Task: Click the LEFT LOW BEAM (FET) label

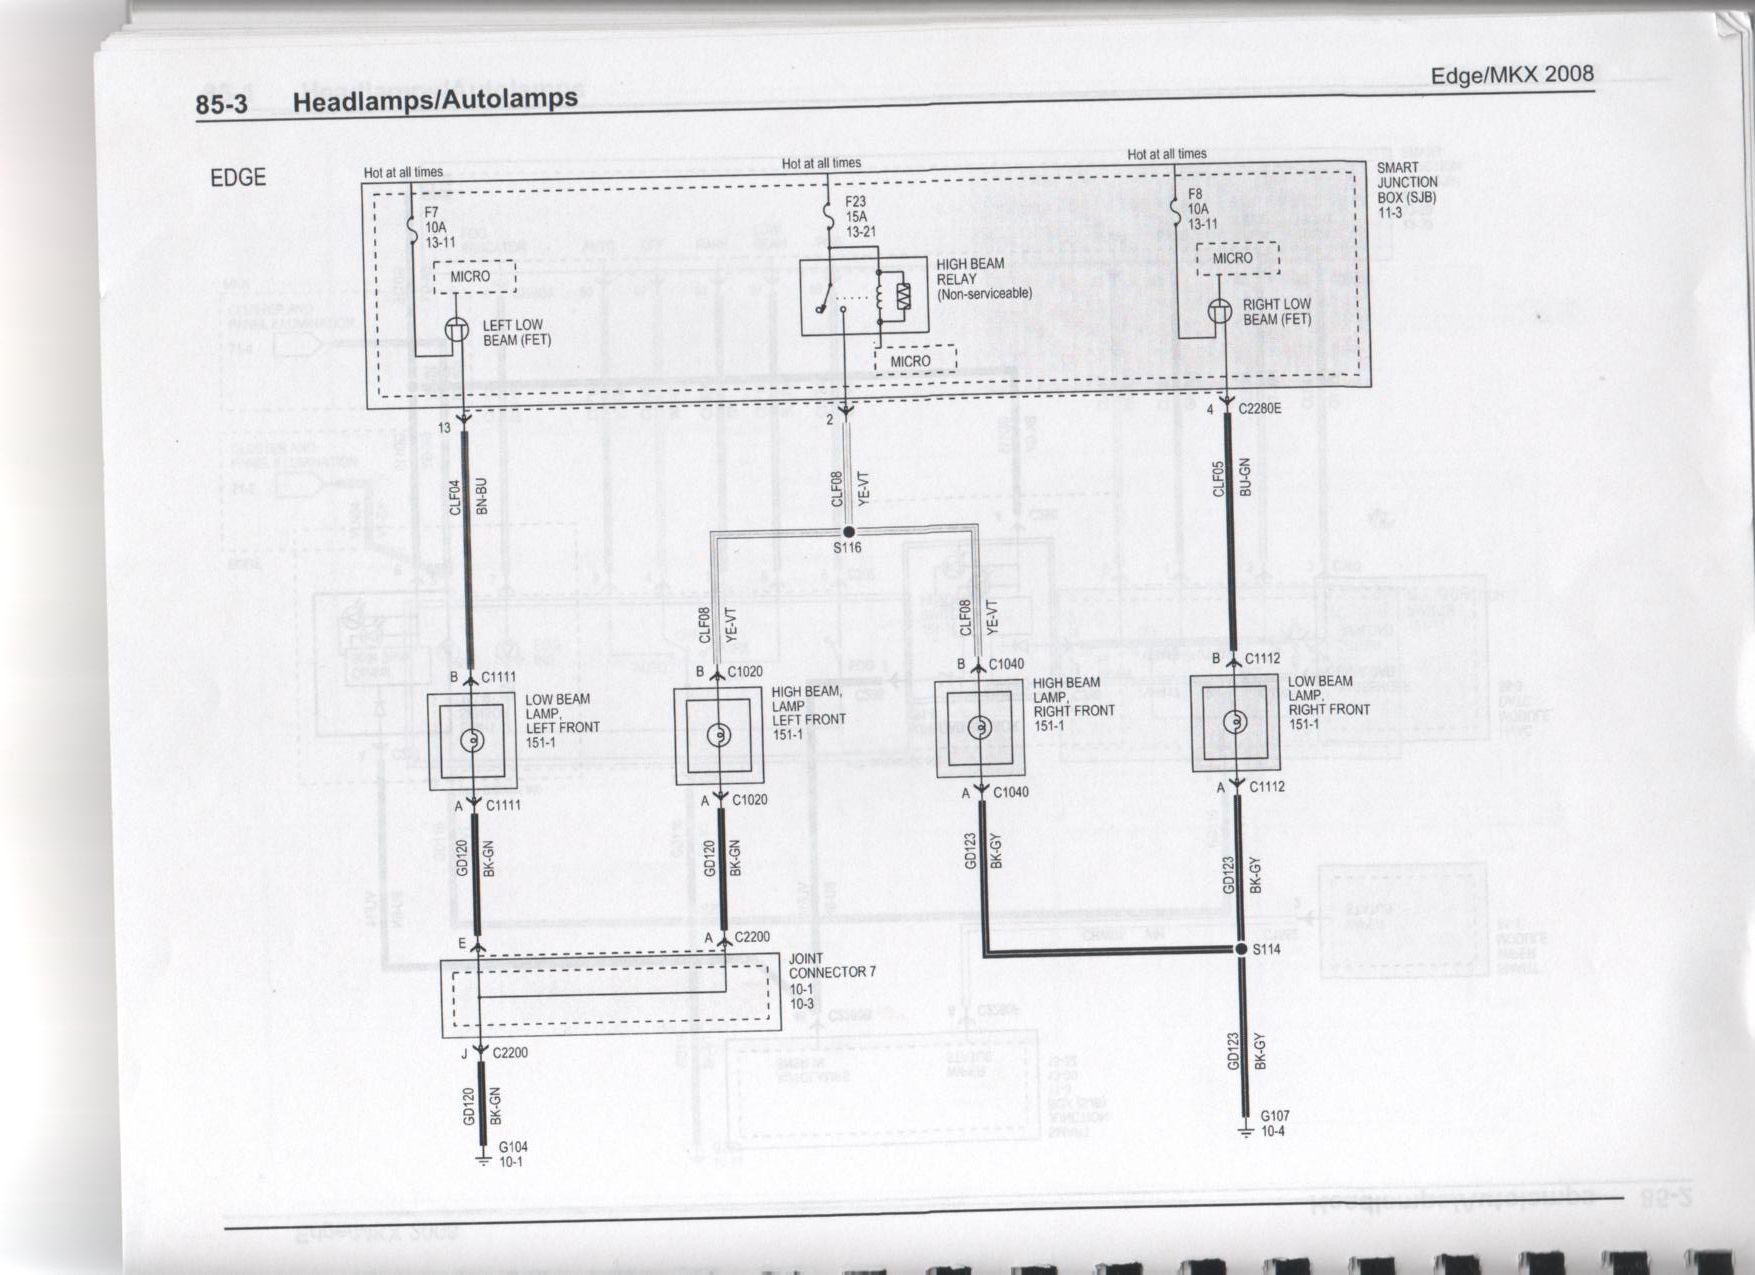Action: (x=516, y=333)
